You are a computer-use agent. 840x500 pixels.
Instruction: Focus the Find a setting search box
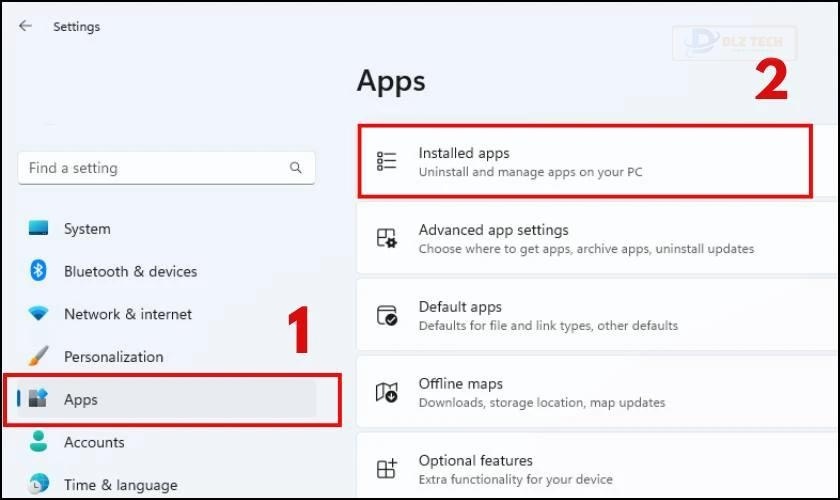click(x=167, y=168)
